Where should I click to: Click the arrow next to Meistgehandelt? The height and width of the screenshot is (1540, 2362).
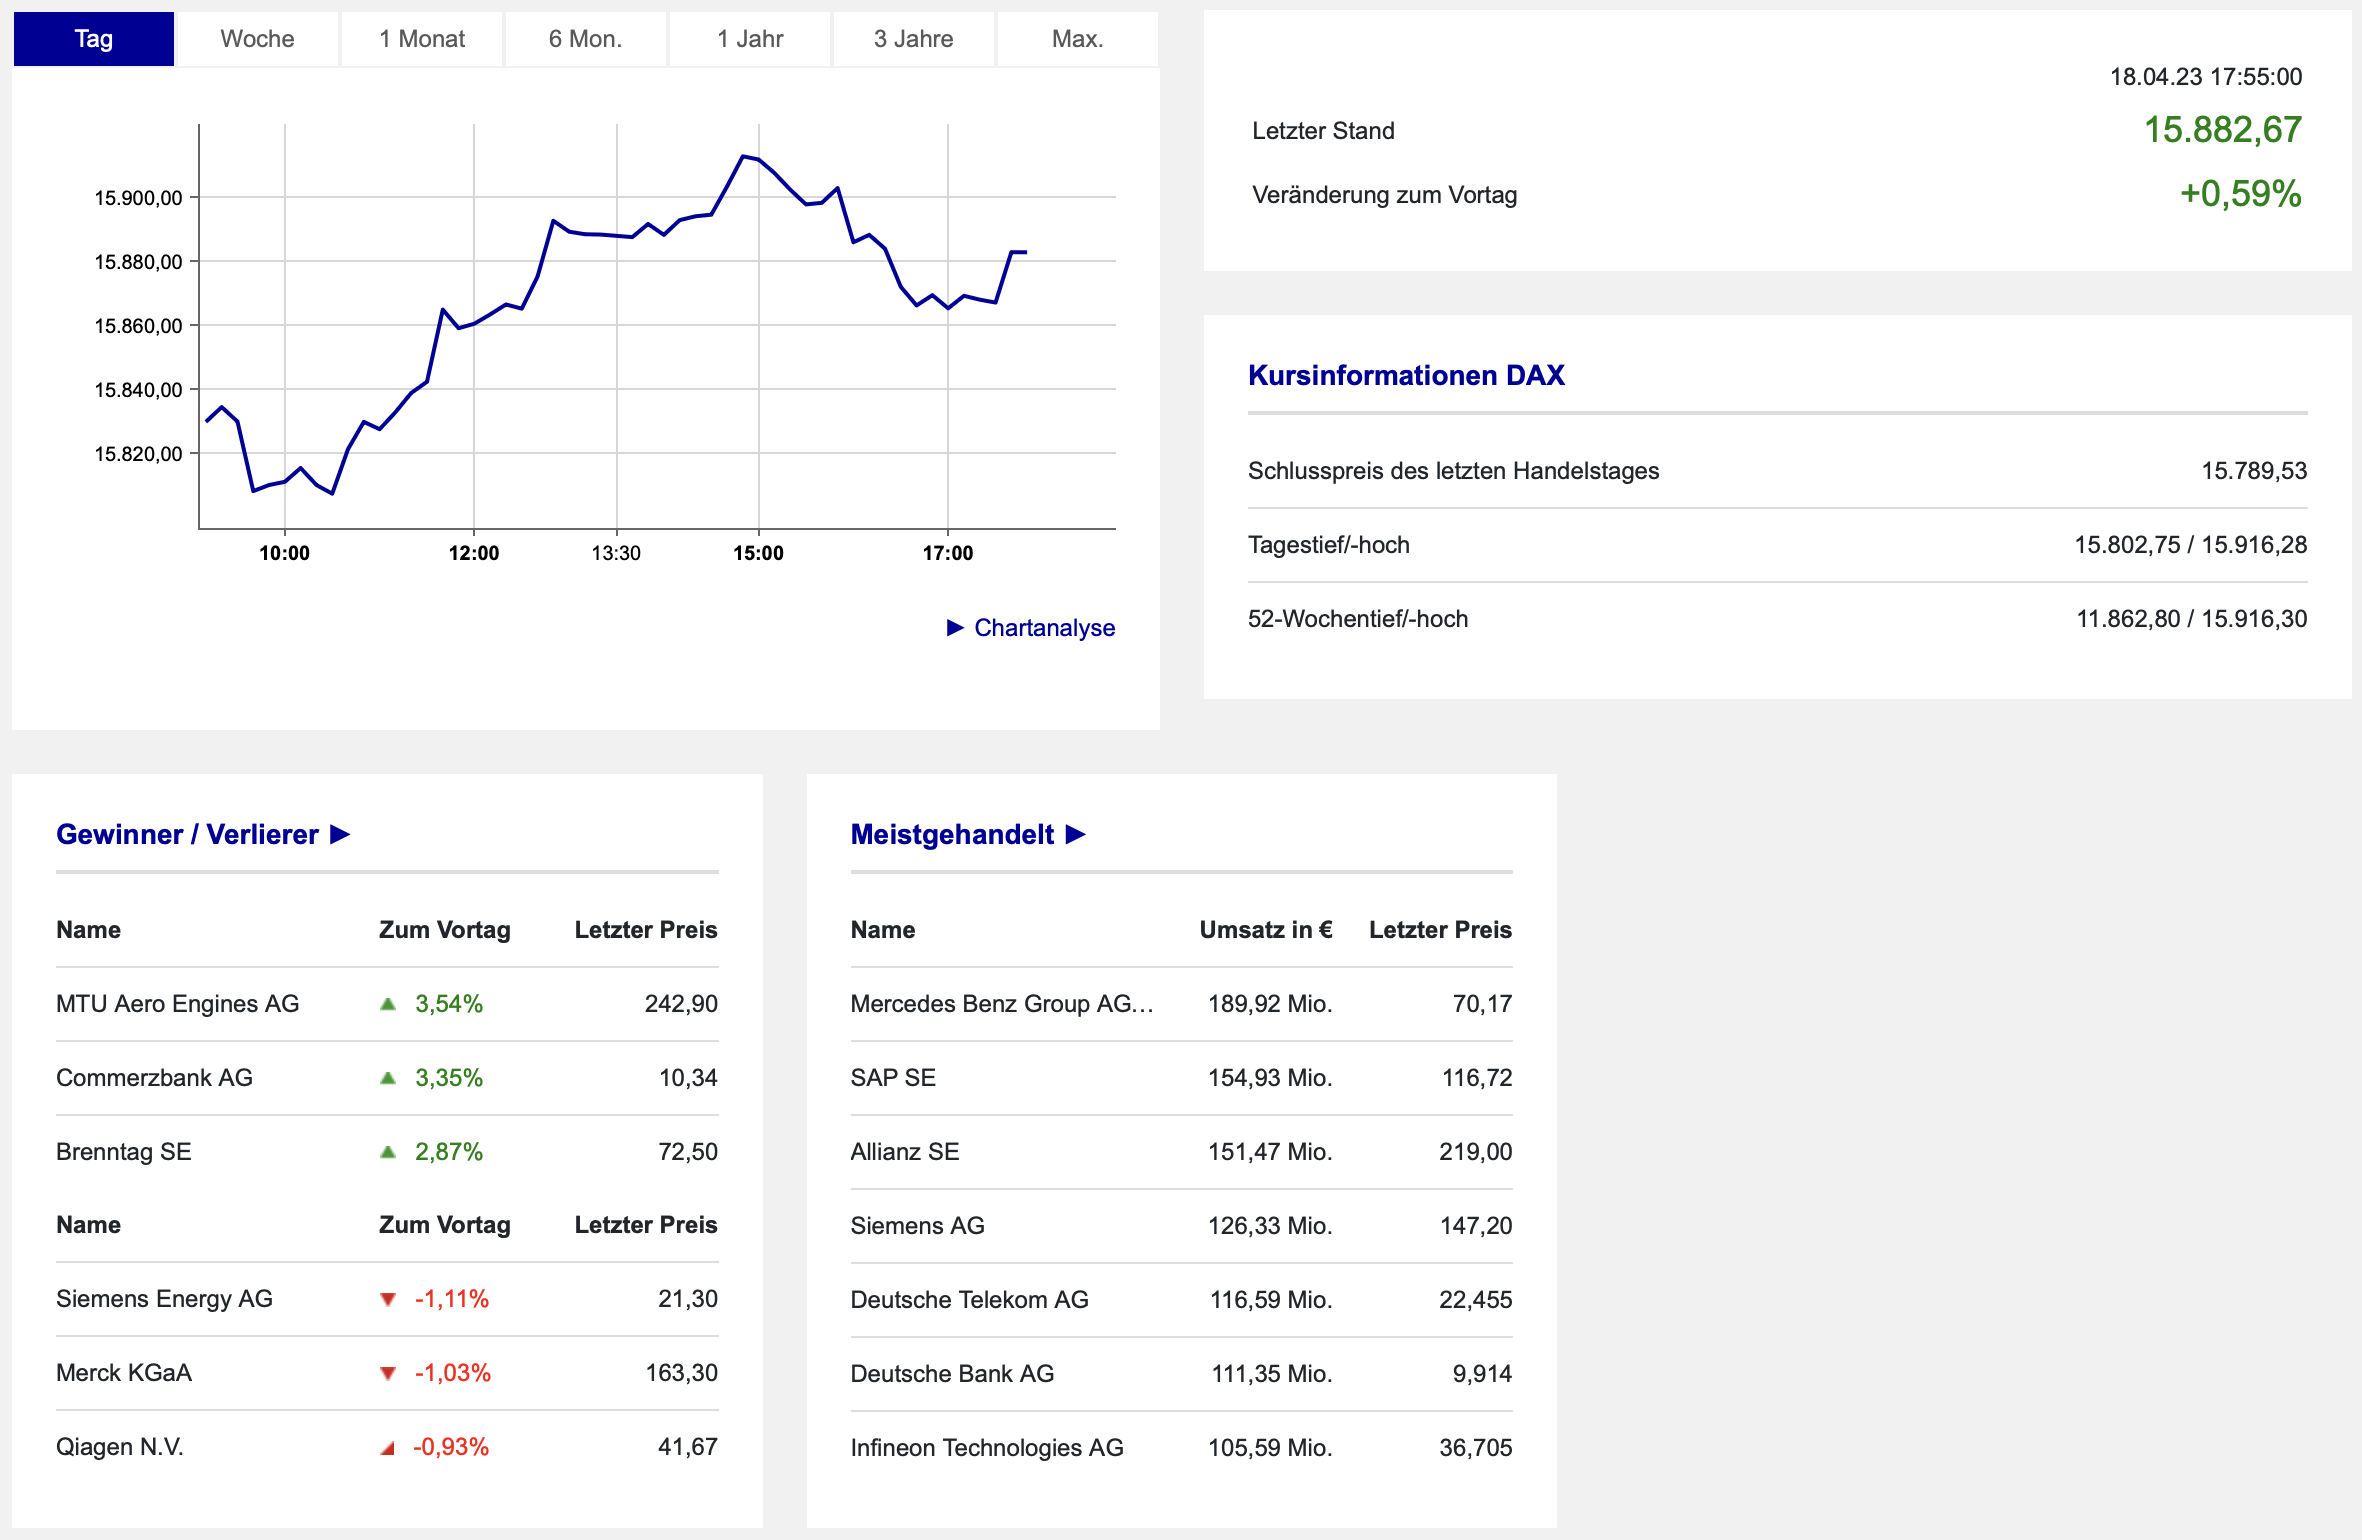(x=1075, y=834)
